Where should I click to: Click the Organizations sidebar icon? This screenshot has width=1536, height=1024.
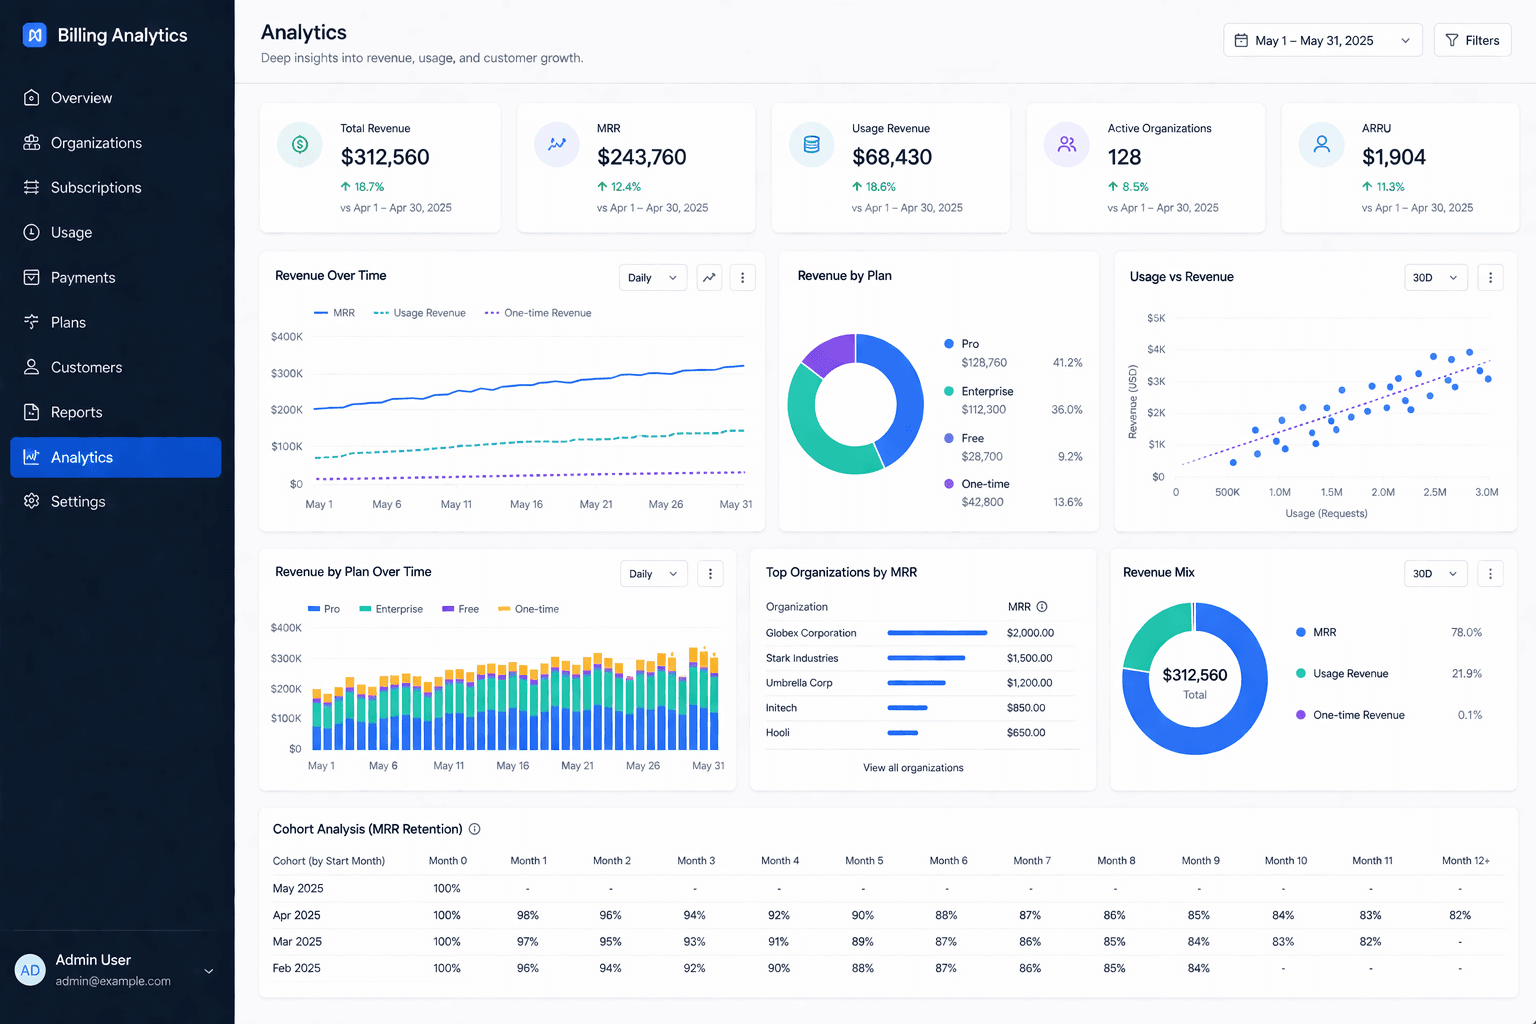click(x=32, y=143)
